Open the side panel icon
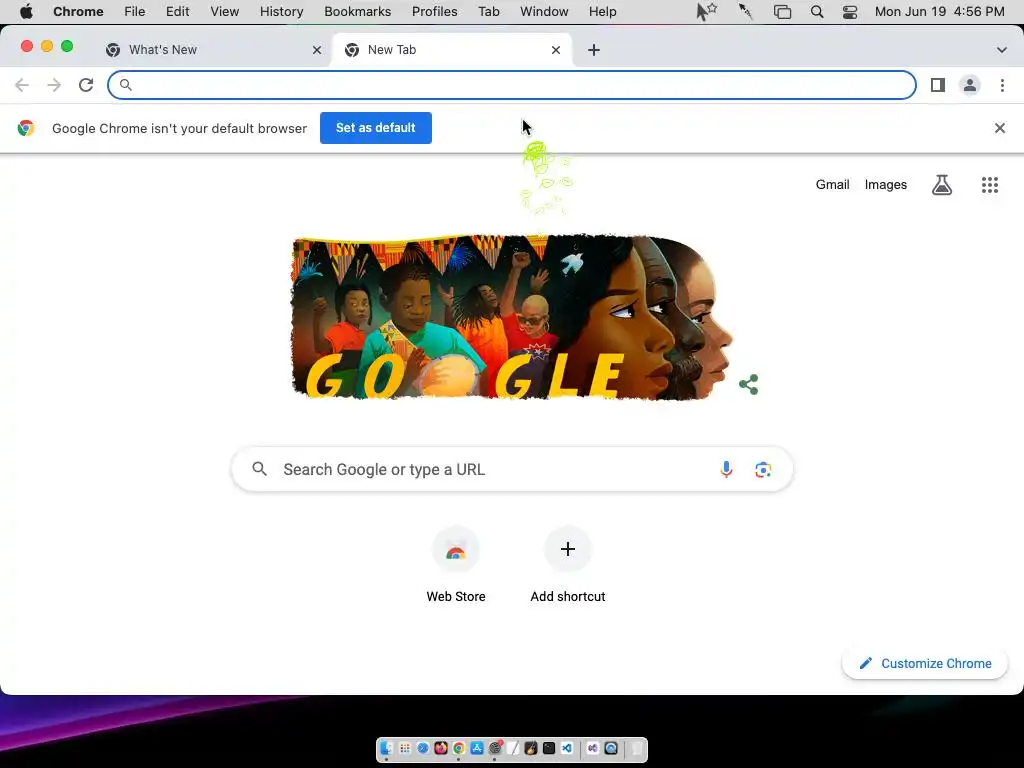 (x=938, y=85)
